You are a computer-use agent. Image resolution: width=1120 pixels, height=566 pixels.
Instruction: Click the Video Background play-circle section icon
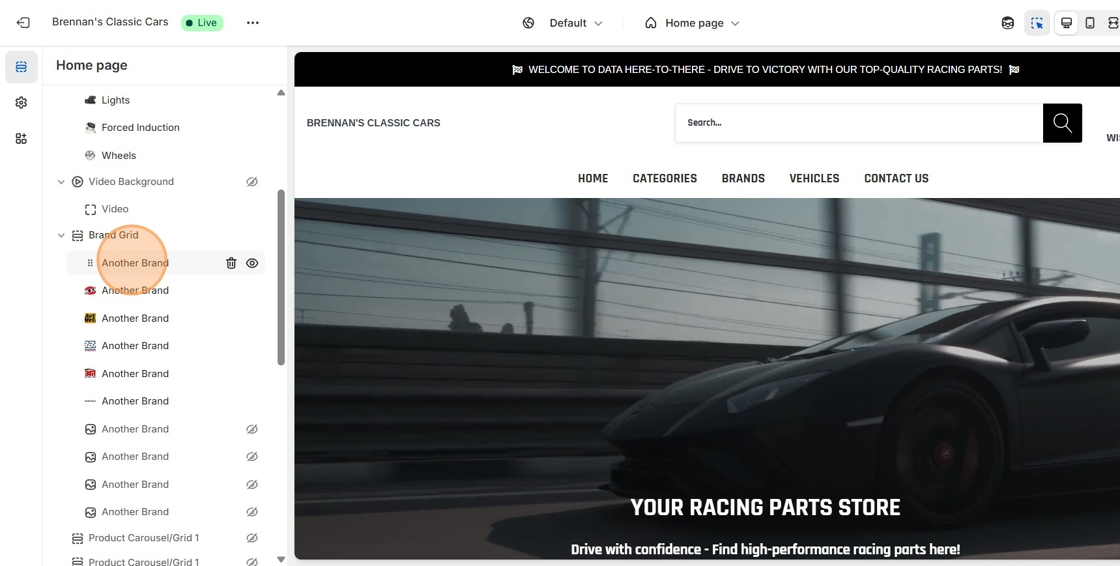tap(77, 182)
